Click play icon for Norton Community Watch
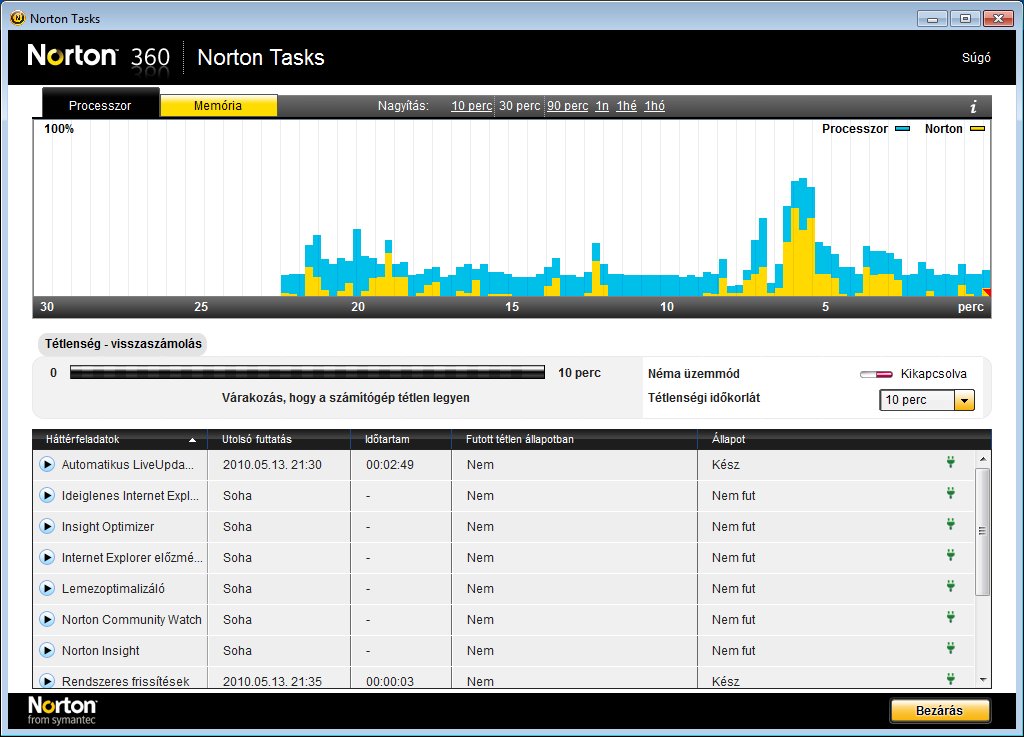Viewport: 1024px width, 737px height. [46, 620]
